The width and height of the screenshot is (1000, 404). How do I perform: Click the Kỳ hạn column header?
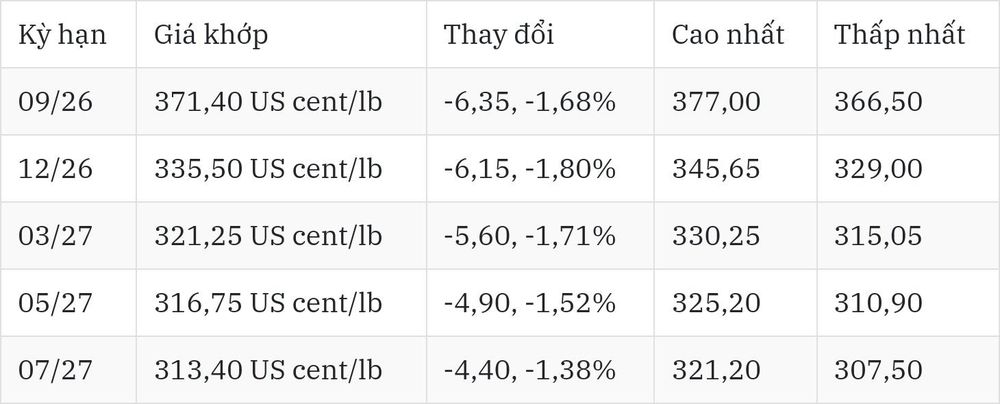tap(68, 34)
